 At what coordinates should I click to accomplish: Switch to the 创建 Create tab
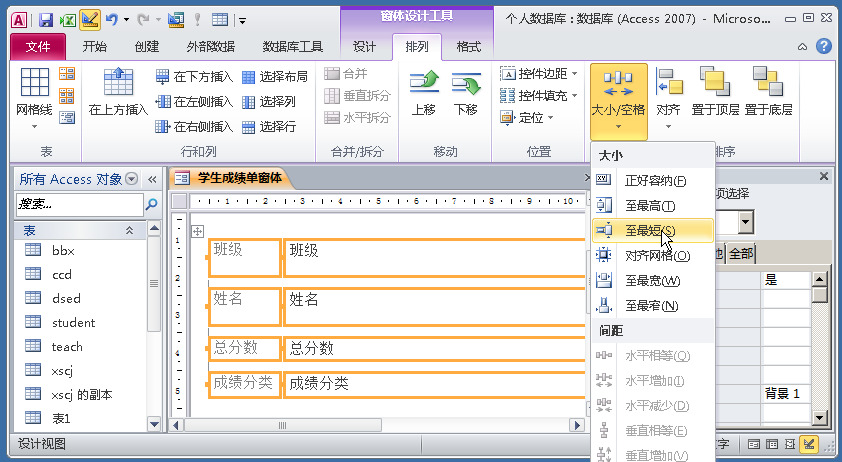tap(147, 47)
